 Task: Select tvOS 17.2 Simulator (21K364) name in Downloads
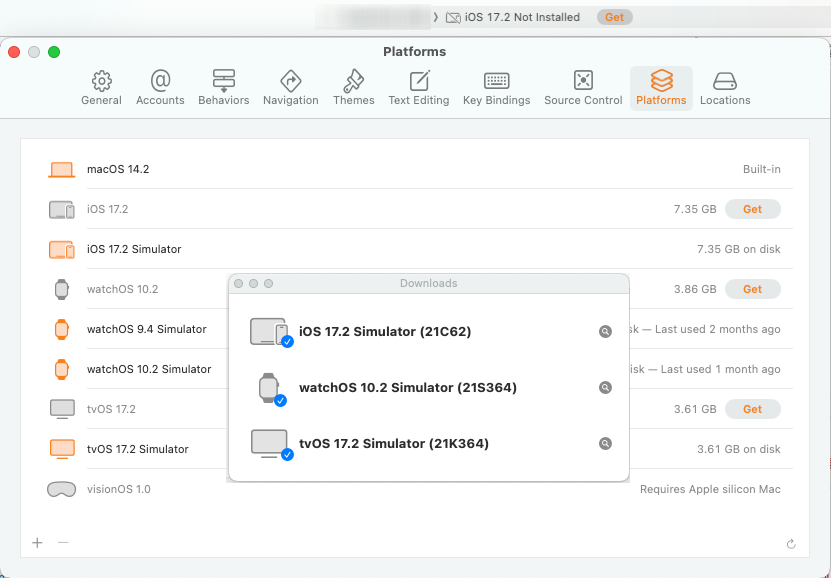394,443
